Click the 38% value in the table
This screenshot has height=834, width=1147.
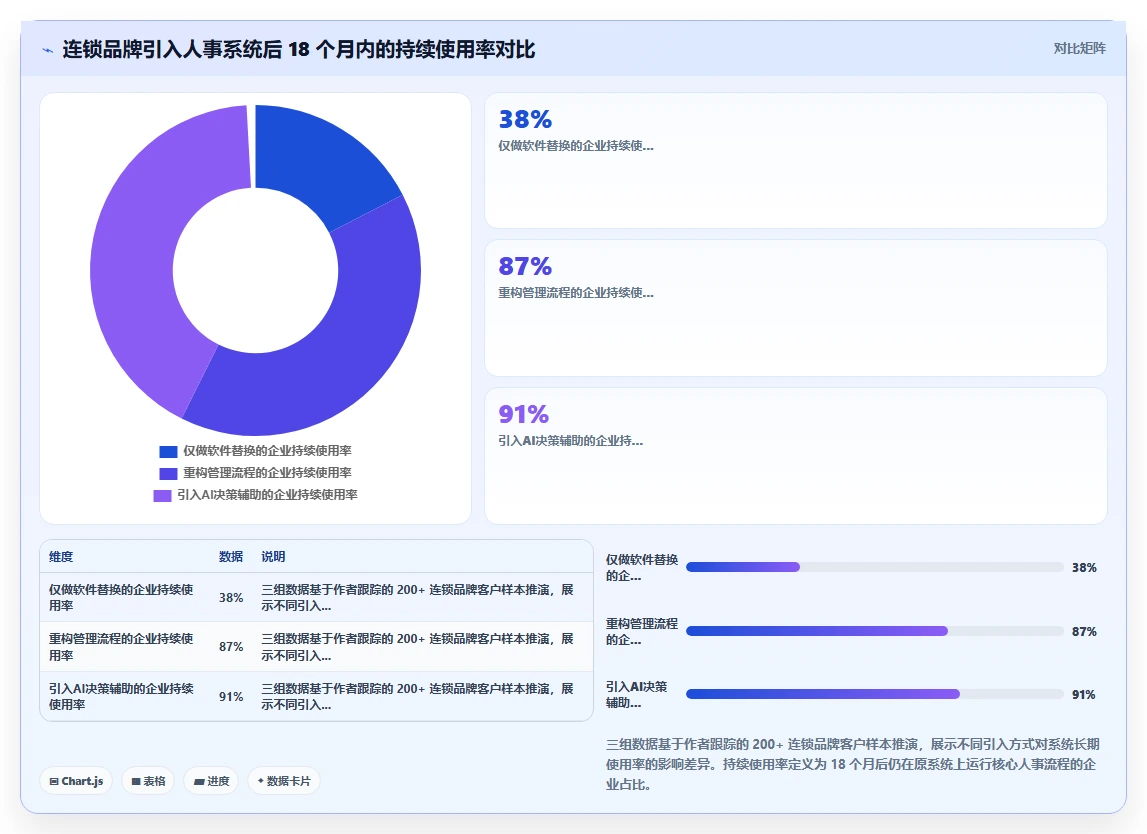coord(231,598)
